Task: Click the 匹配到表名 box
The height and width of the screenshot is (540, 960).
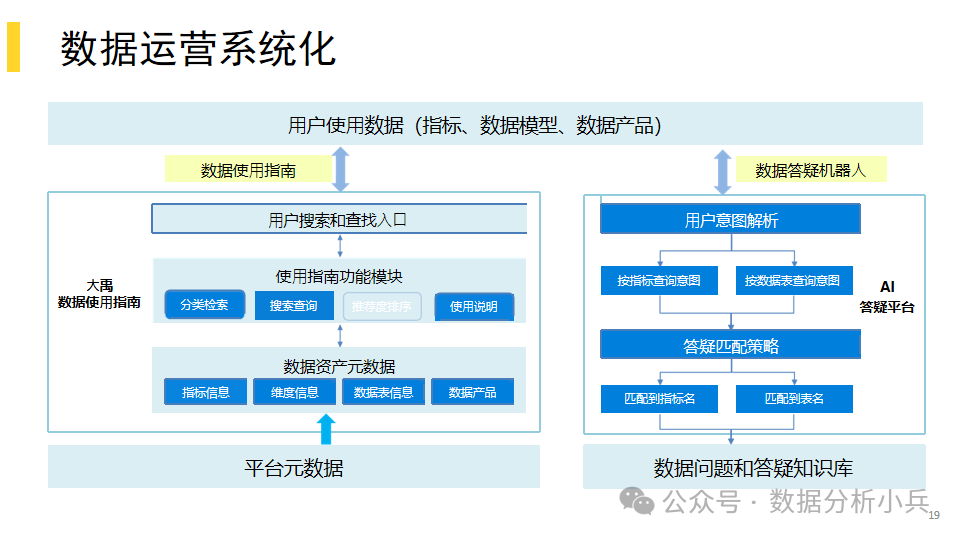Action: [x=794, y=399]
